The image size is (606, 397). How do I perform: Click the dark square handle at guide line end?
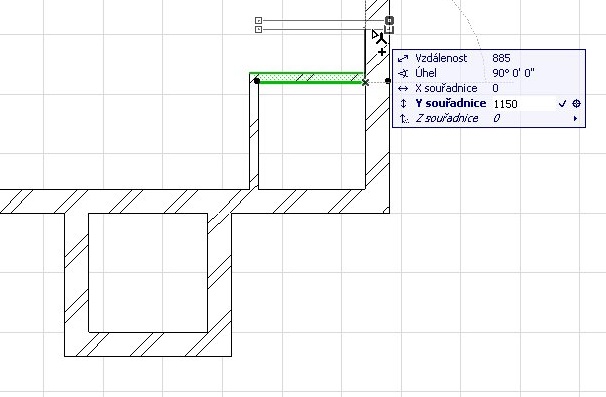(389, 20)
